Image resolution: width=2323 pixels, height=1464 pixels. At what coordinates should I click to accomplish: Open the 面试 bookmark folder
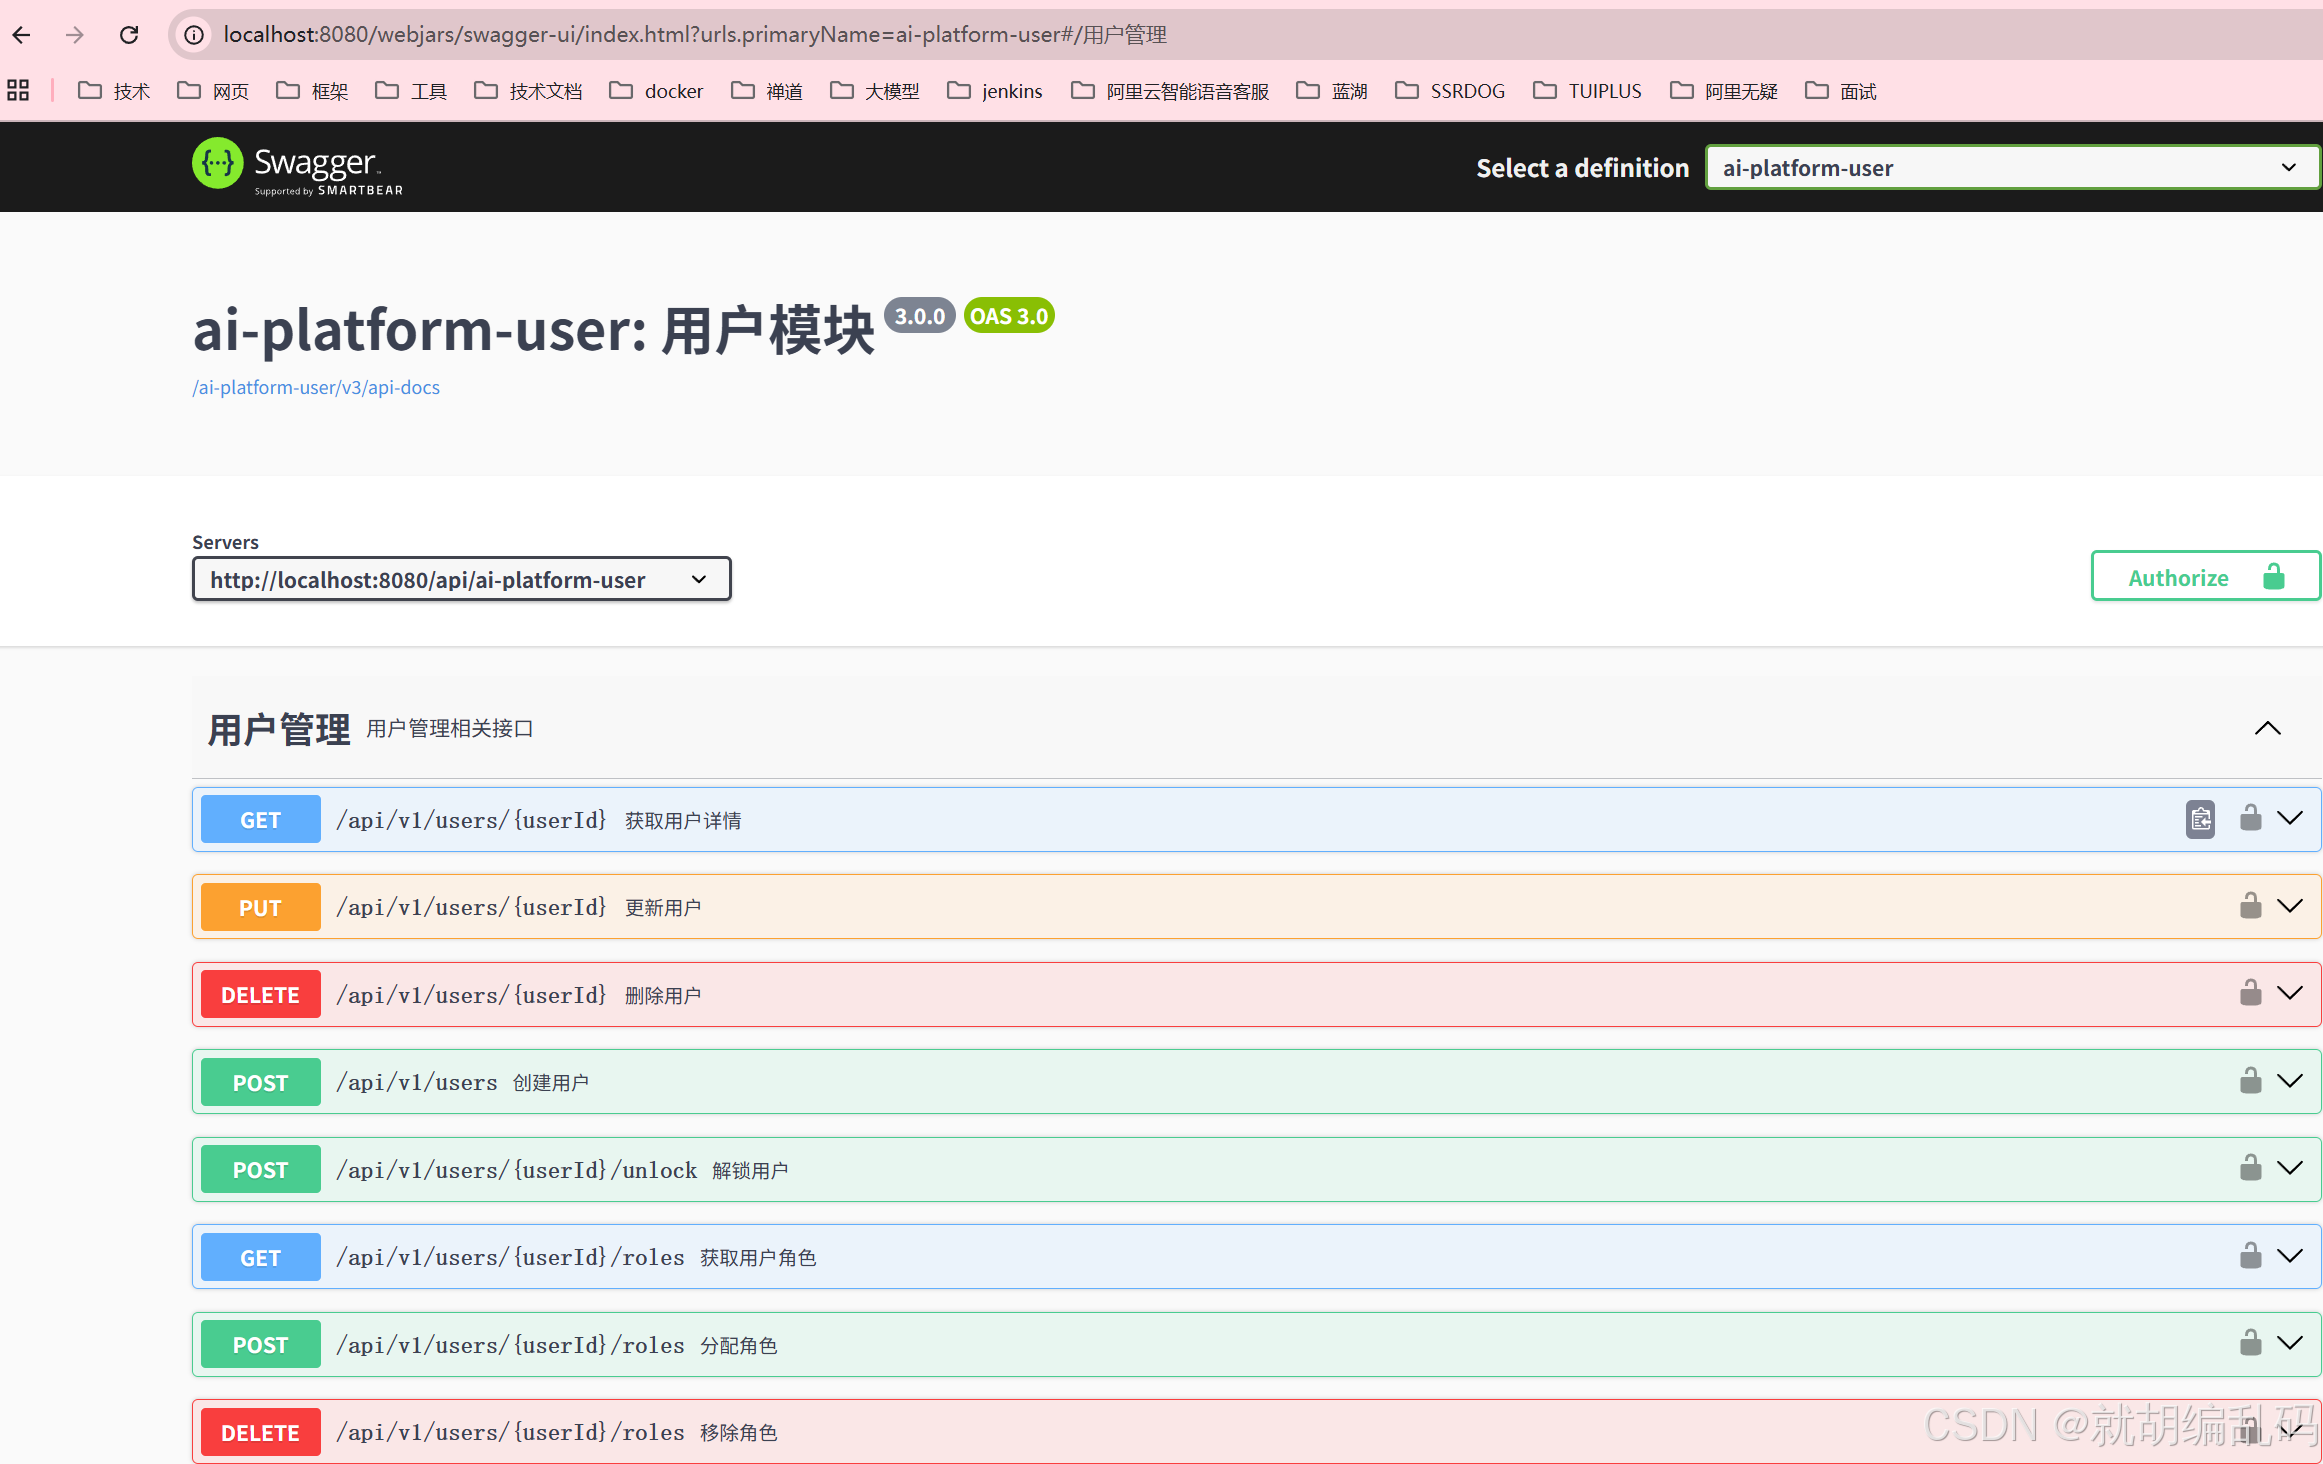(x=1841, y=91)
